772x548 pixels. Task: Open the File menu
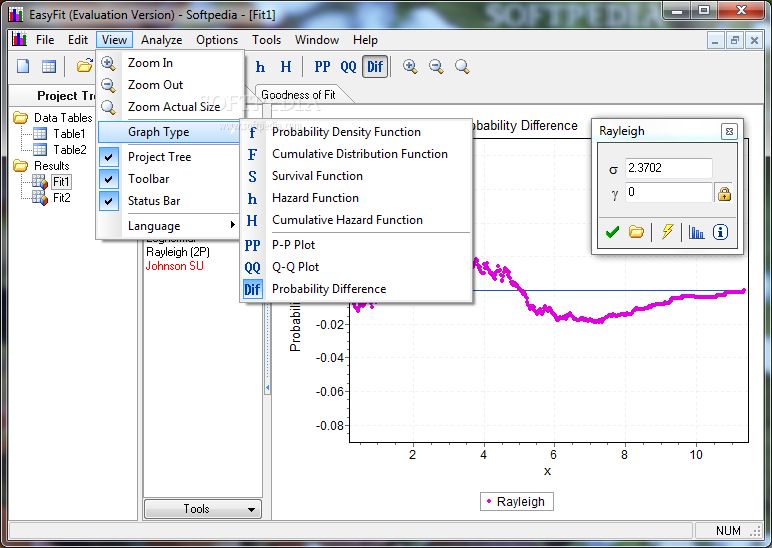pyautogui.click(x=45, y=40)
